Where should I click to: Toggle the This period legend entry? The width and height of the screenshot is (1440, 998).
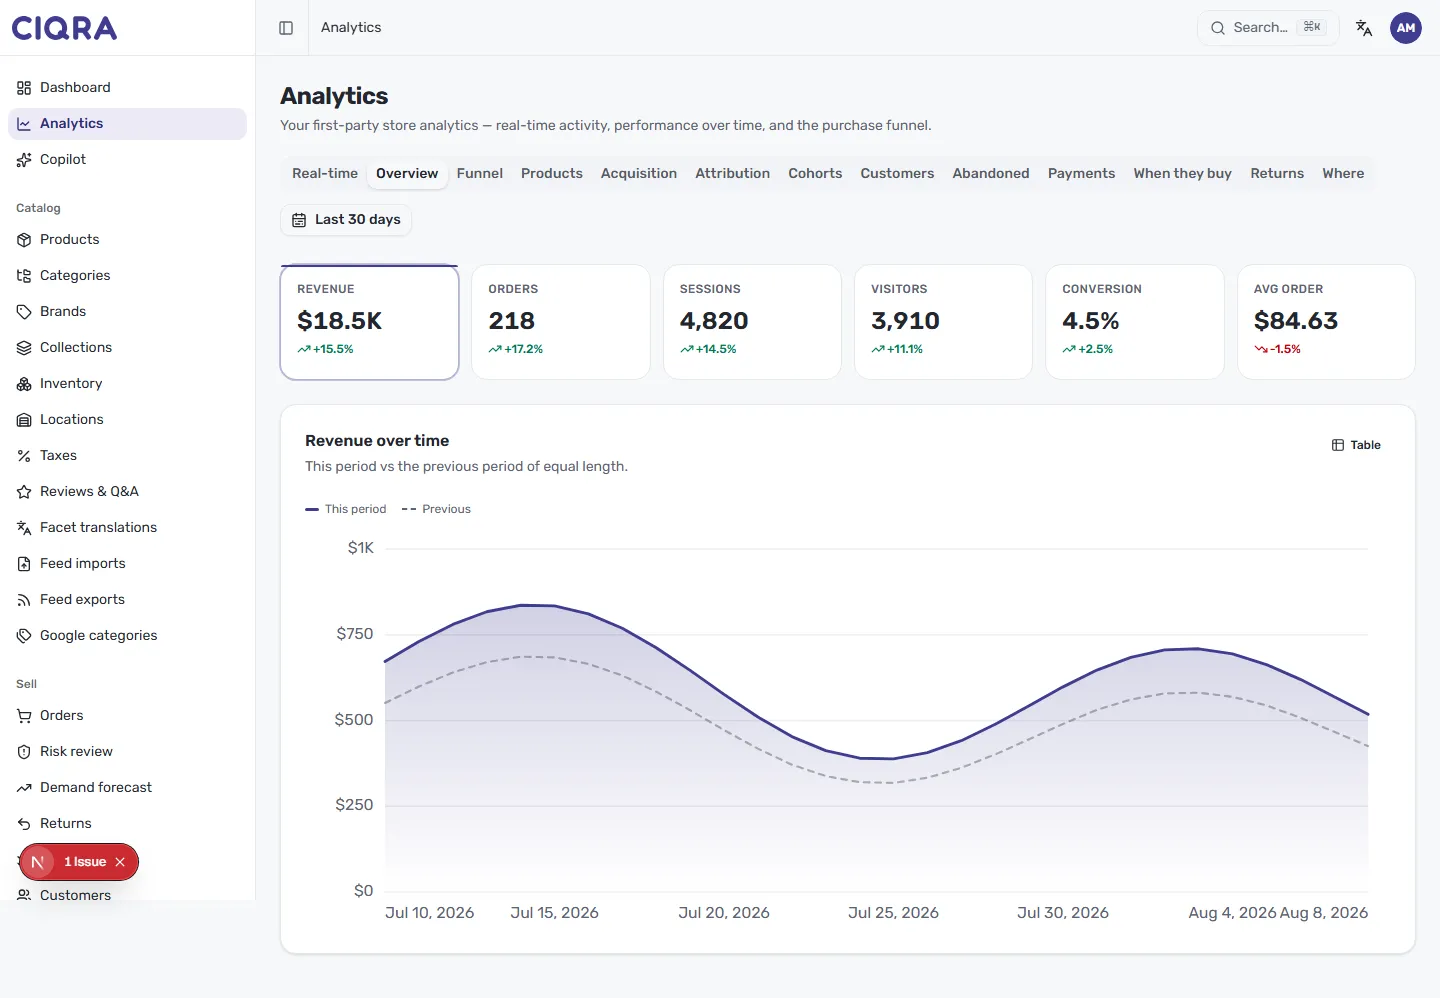pos(346,509)
